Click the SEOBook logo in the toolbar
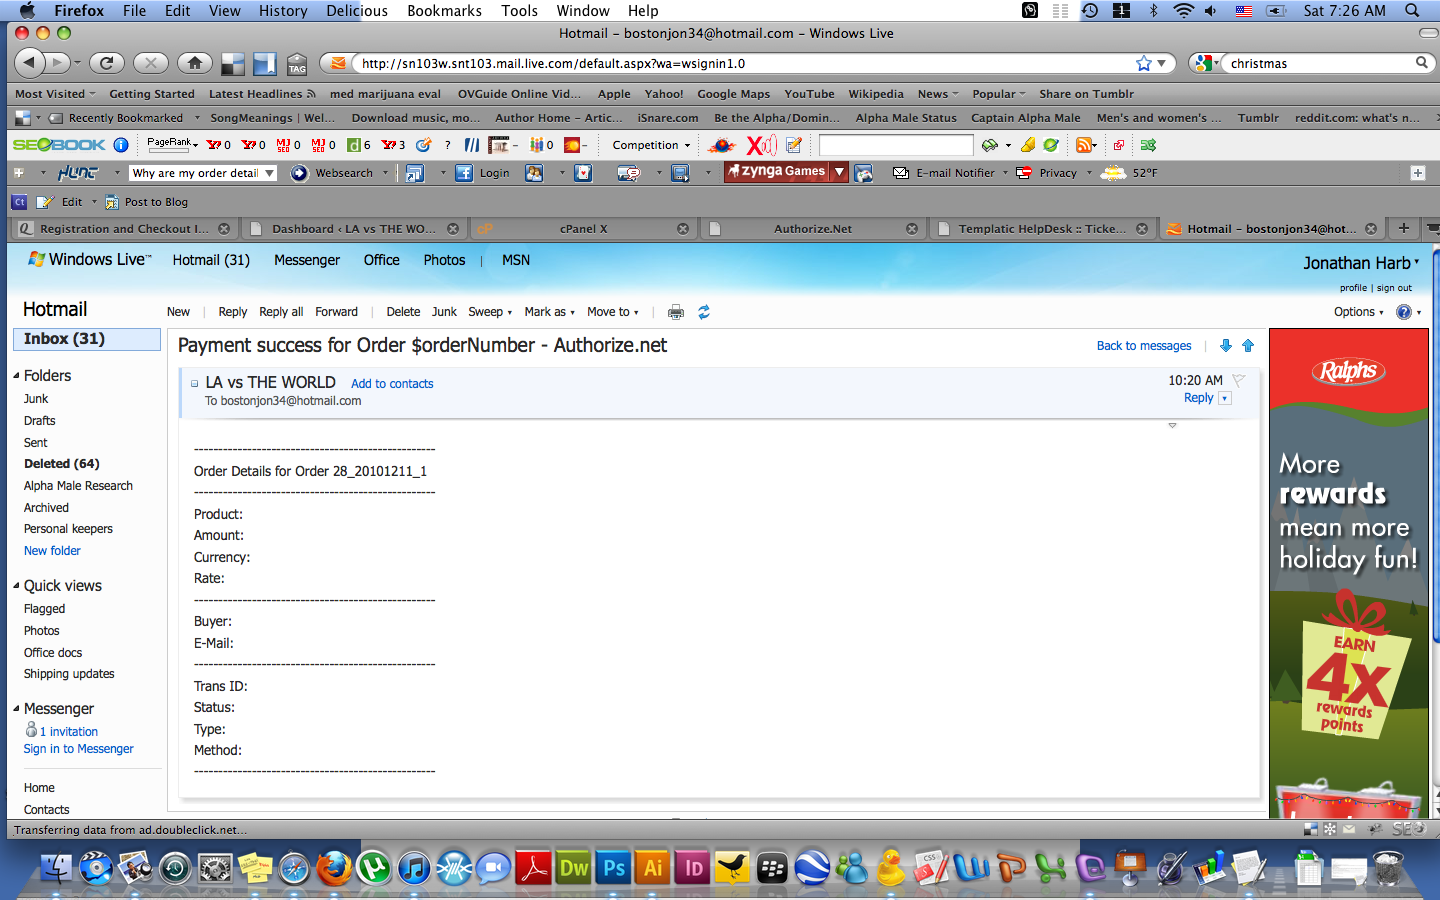The height and width of the screenshot is (900, 1440). (x=59, y=145)
